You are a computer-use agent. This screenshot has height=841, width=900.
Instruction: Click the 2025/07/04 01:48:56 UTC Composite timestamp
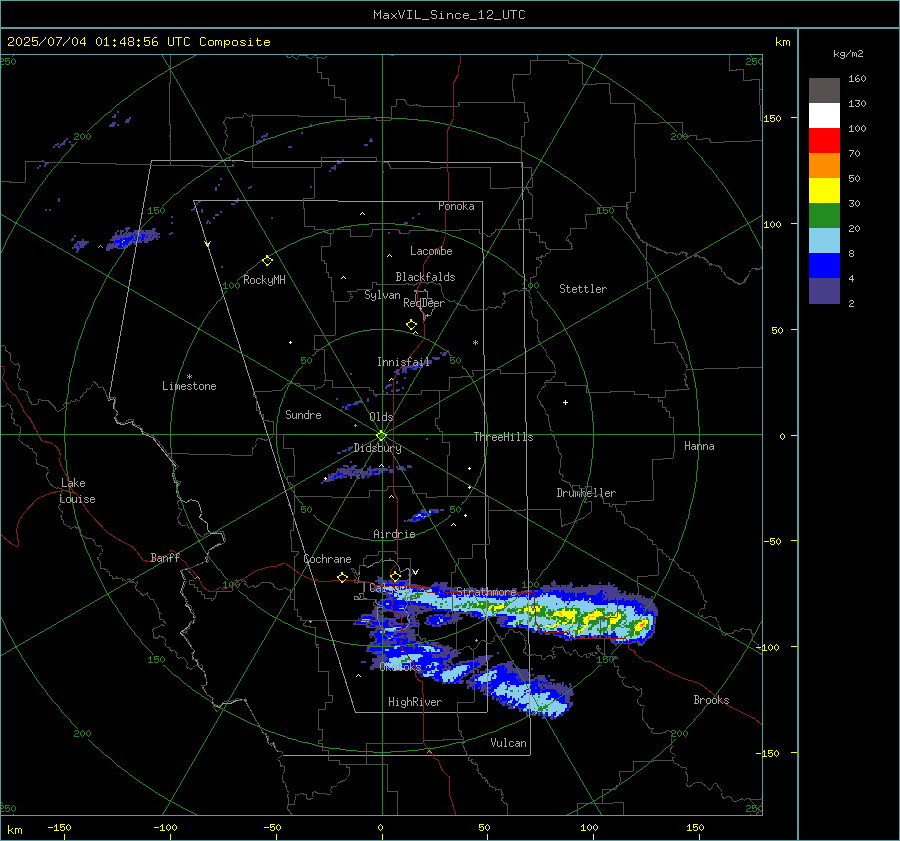138,42
